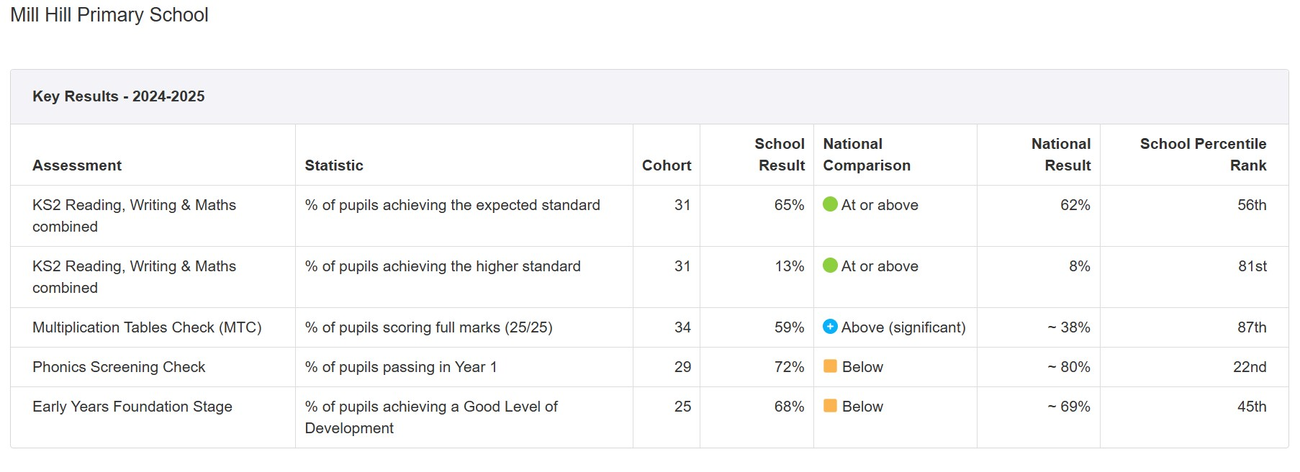Click the "% of pupils passing in Year 1" text

[x=400, y=367]
